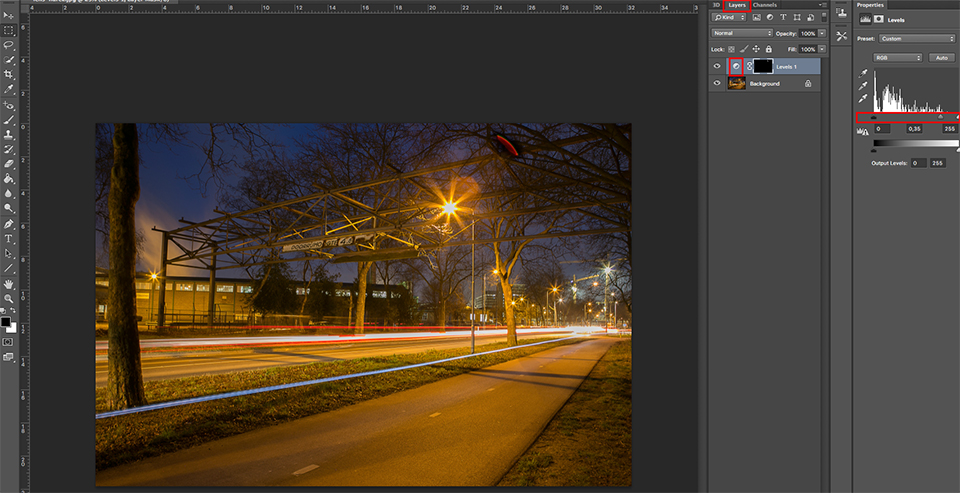Hide the Levels 1 layer
The height and width of the screenshot is (493, 960).
pyautogui.click(x=717, y=66)
